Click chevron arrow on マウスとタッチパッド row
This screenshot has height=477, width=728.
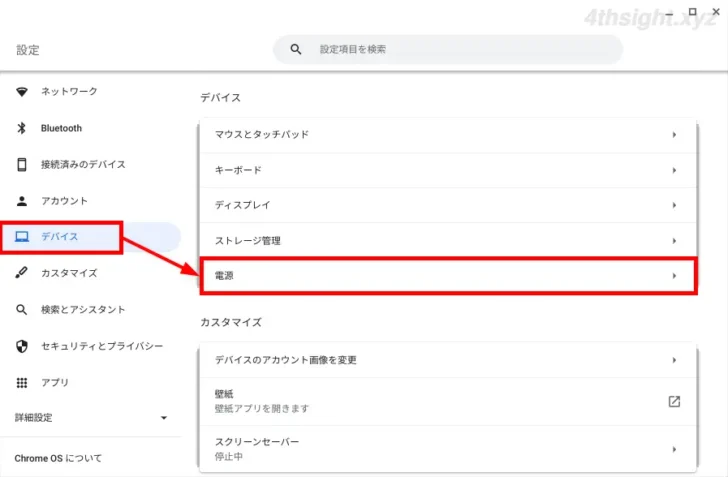pyautogui.click(x=674, y=135)
